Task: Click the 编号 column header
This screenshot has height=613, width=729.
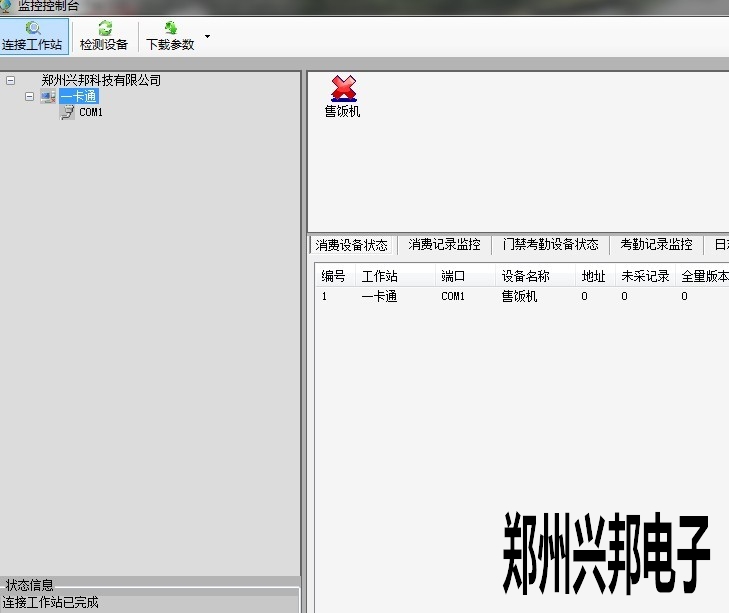Action: tap(335, 276)
